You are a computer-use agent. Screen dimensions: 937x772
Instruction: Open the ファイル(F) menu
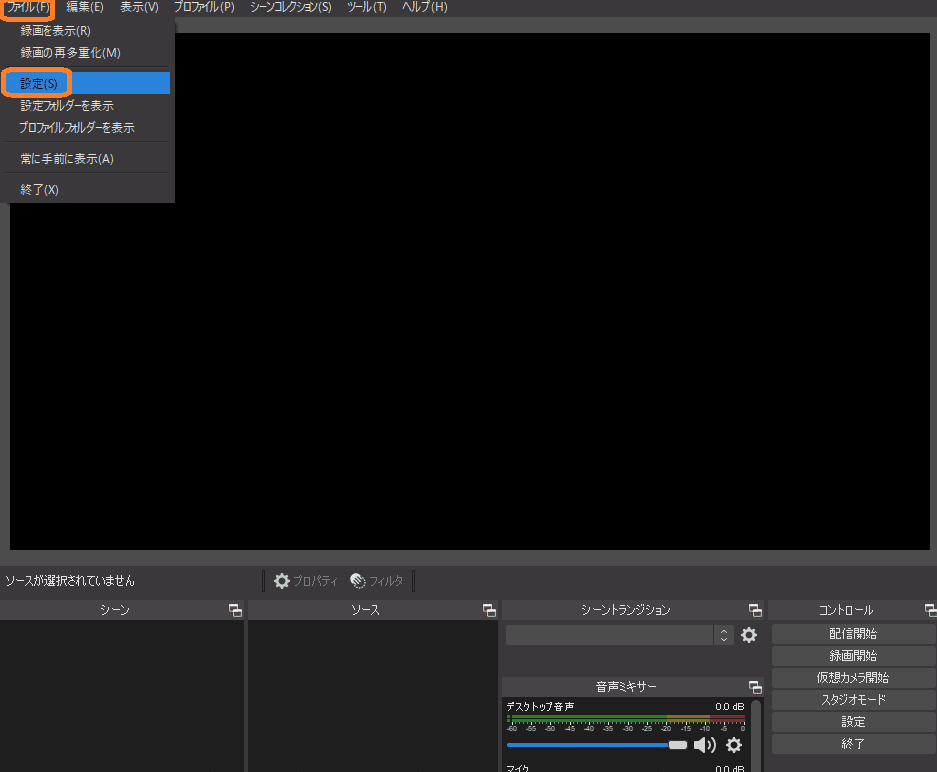[x=28, y=7]
